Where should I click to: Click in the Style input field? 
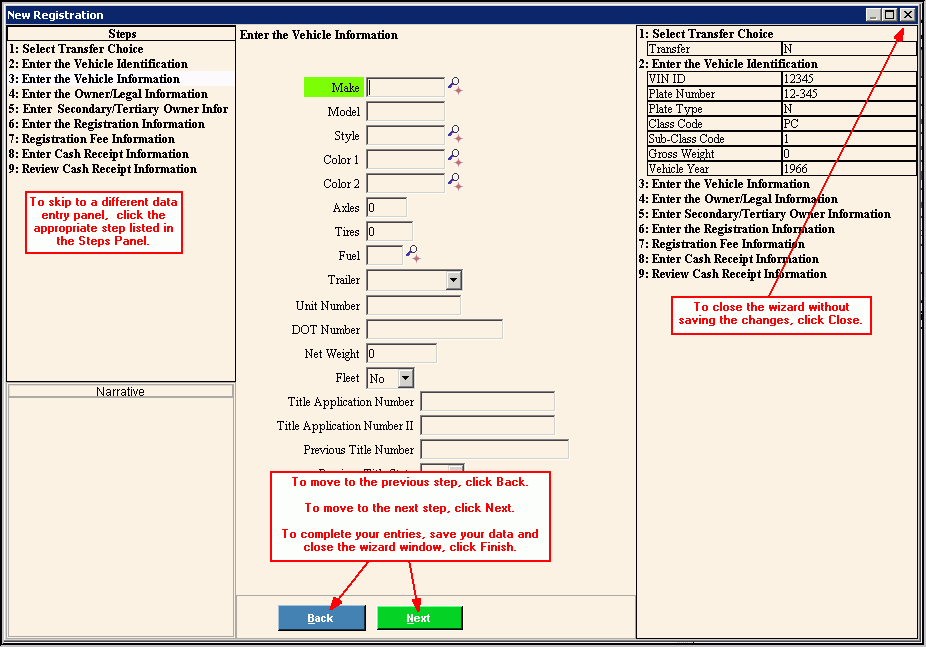(x=405, y=135)
